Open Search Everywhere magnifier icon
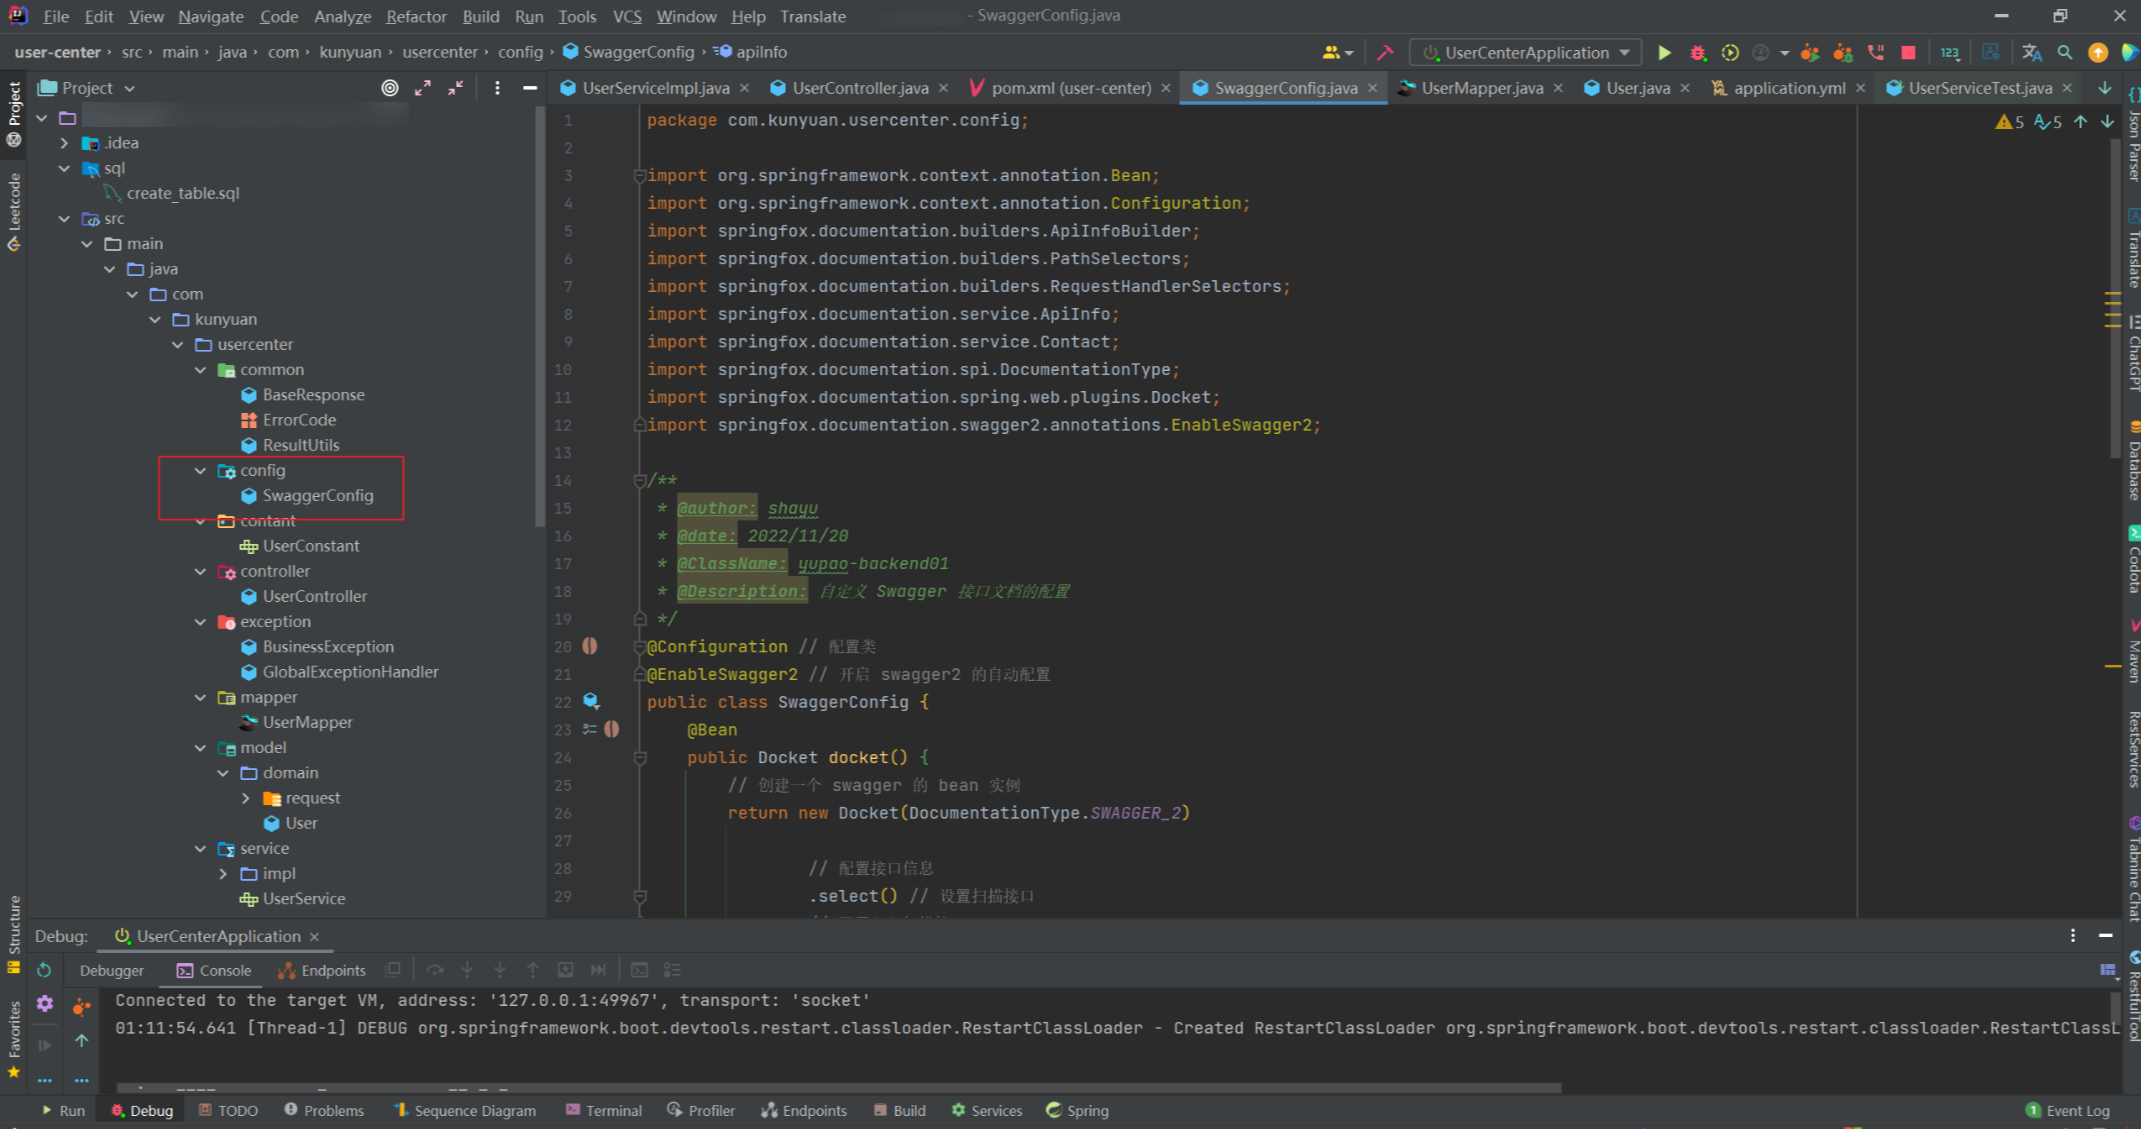 (2065, 52)
